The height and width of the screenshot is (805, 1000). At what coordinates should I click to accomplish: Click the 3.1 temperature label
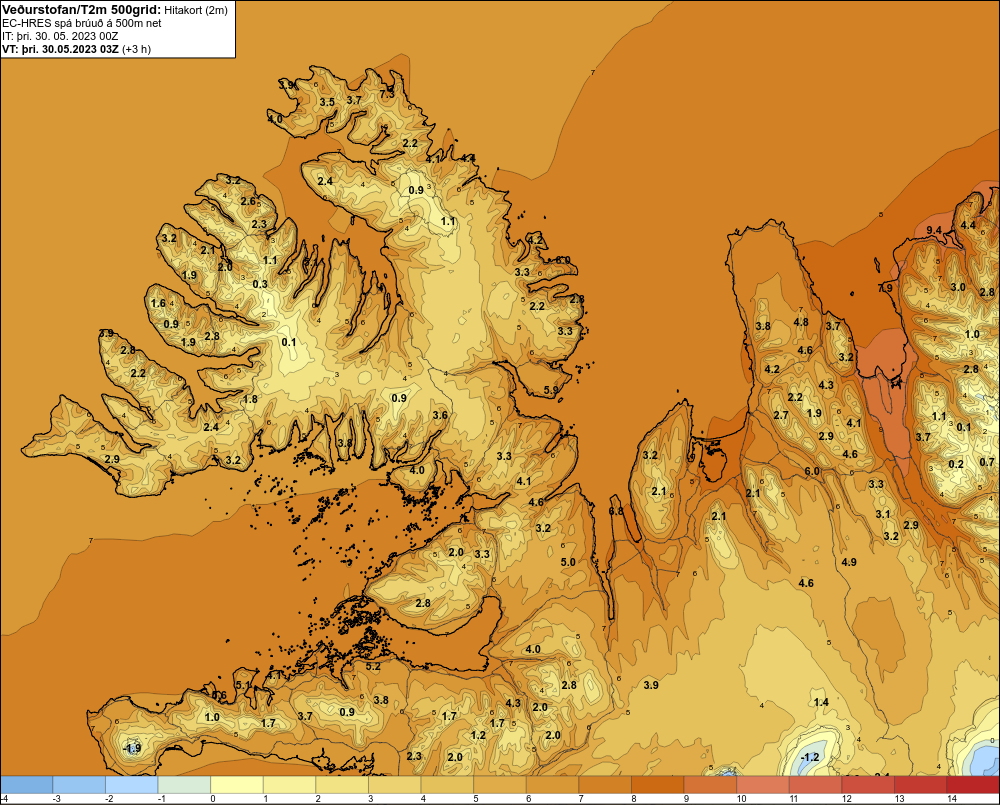(x=883, y=514)
